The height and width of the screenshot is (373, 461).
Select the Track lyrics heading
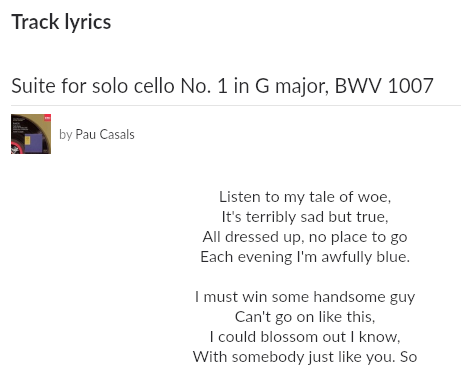[x=61, y=22]
